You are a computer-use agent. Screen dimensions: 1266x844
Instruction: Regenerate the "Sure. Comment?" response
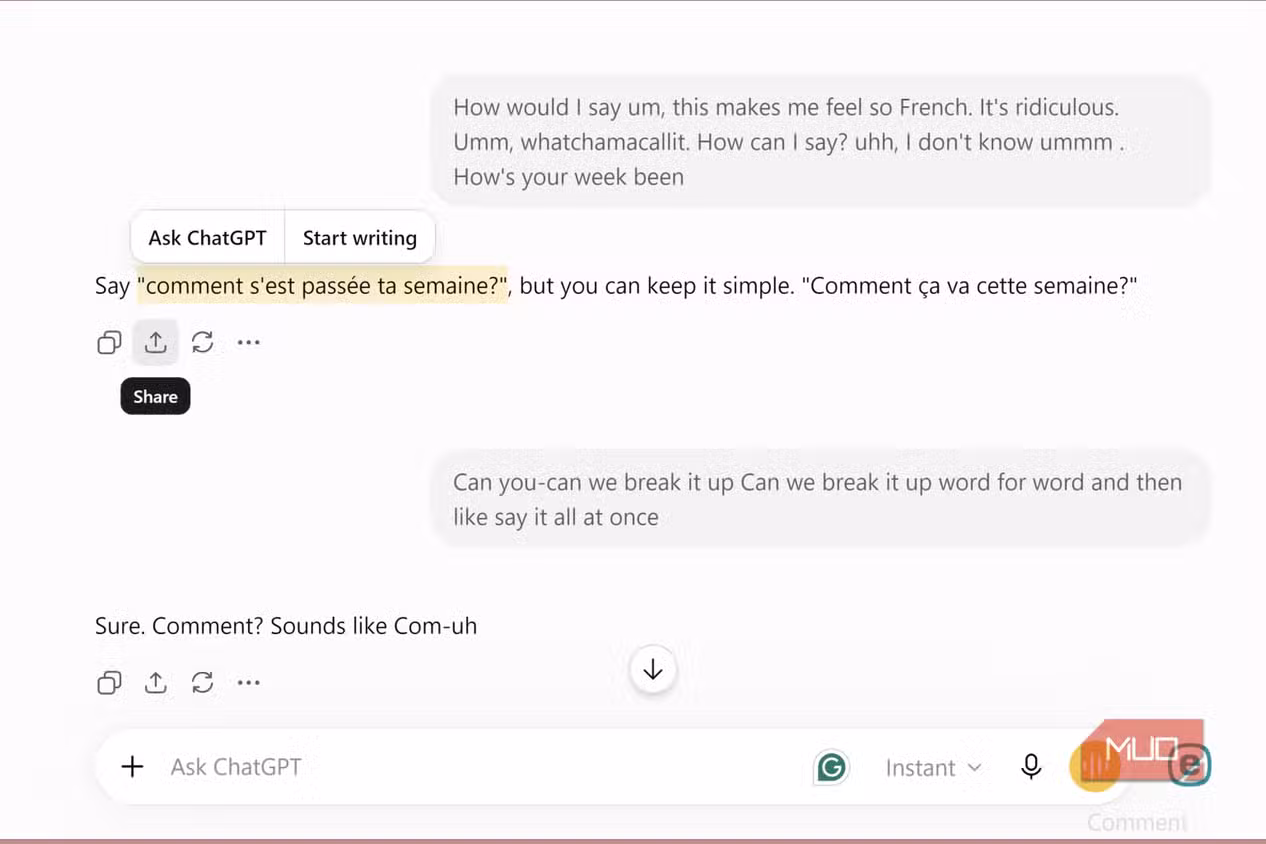pyautogui.click(x=202, y=683)
